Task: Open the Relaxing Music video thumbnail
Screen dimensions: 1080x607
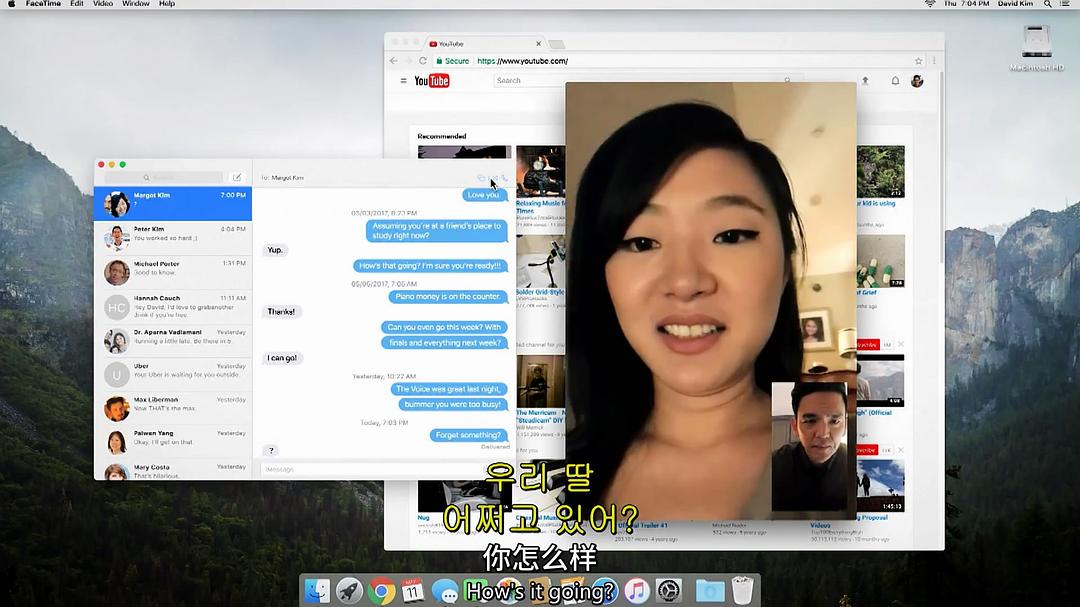Action: (x=541, y=172)
